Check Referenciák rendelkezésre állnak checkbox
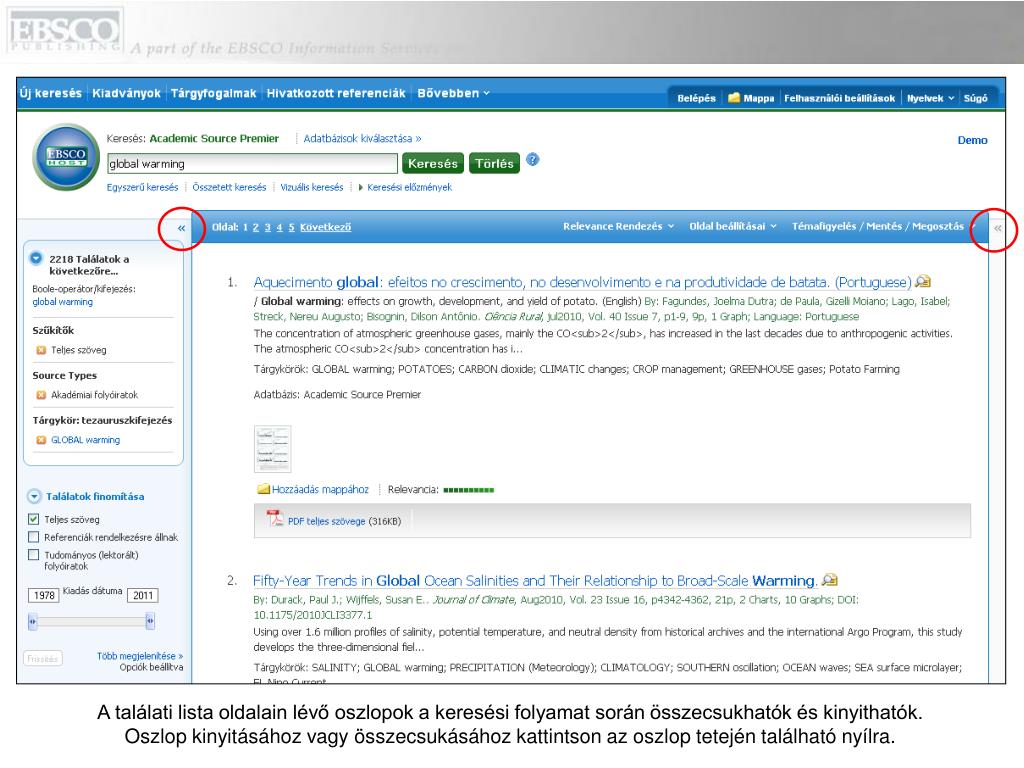Screen dimensions: 1024x768 pos(33,537)
